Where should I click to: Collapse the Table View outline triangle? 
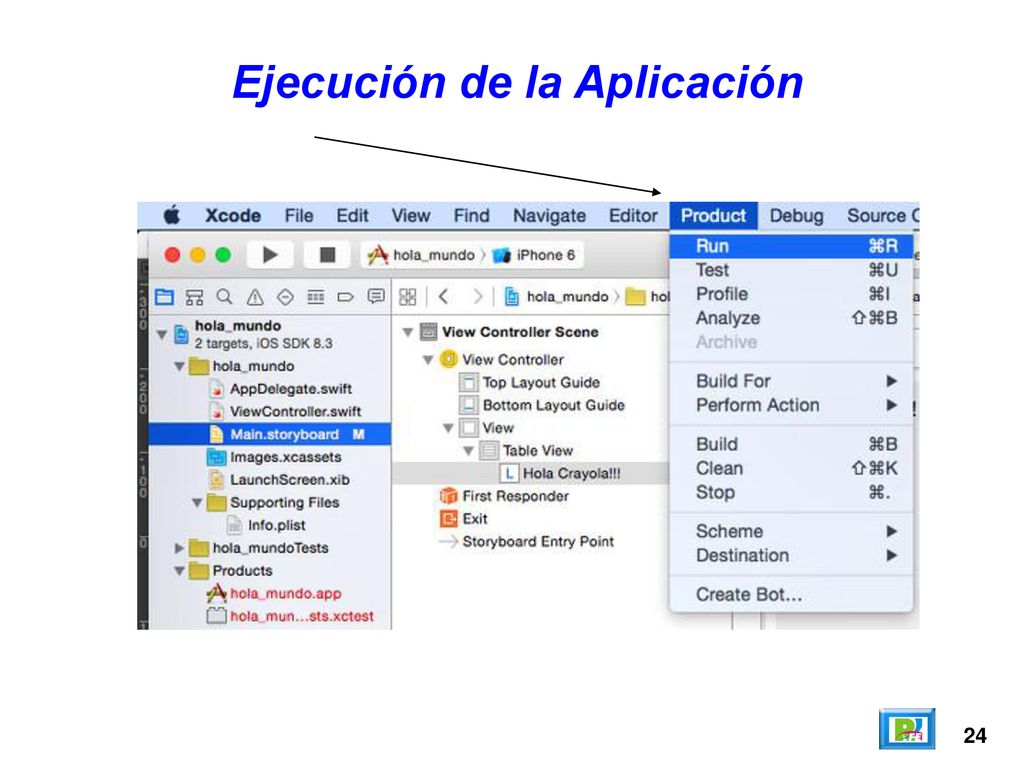[468, 451]
